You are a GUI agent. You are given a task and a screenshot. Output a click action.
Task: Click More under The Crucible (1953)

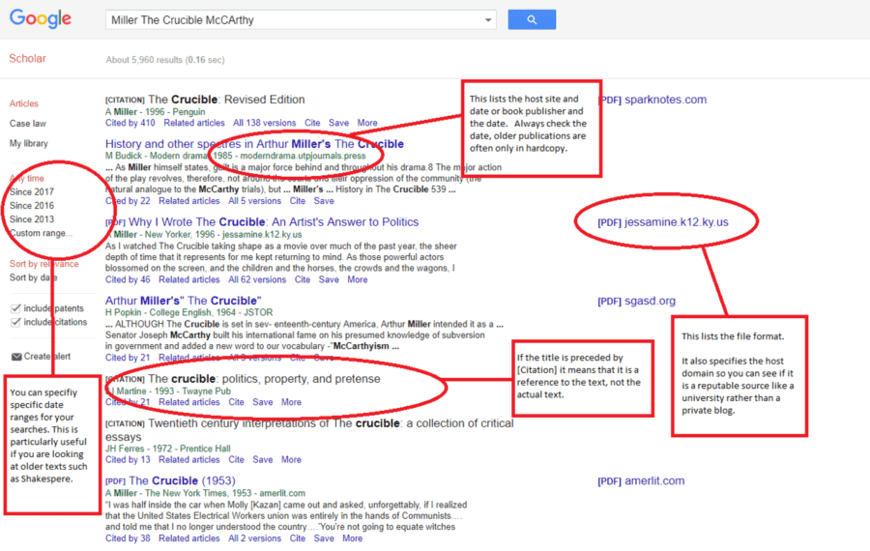point(352,538)
